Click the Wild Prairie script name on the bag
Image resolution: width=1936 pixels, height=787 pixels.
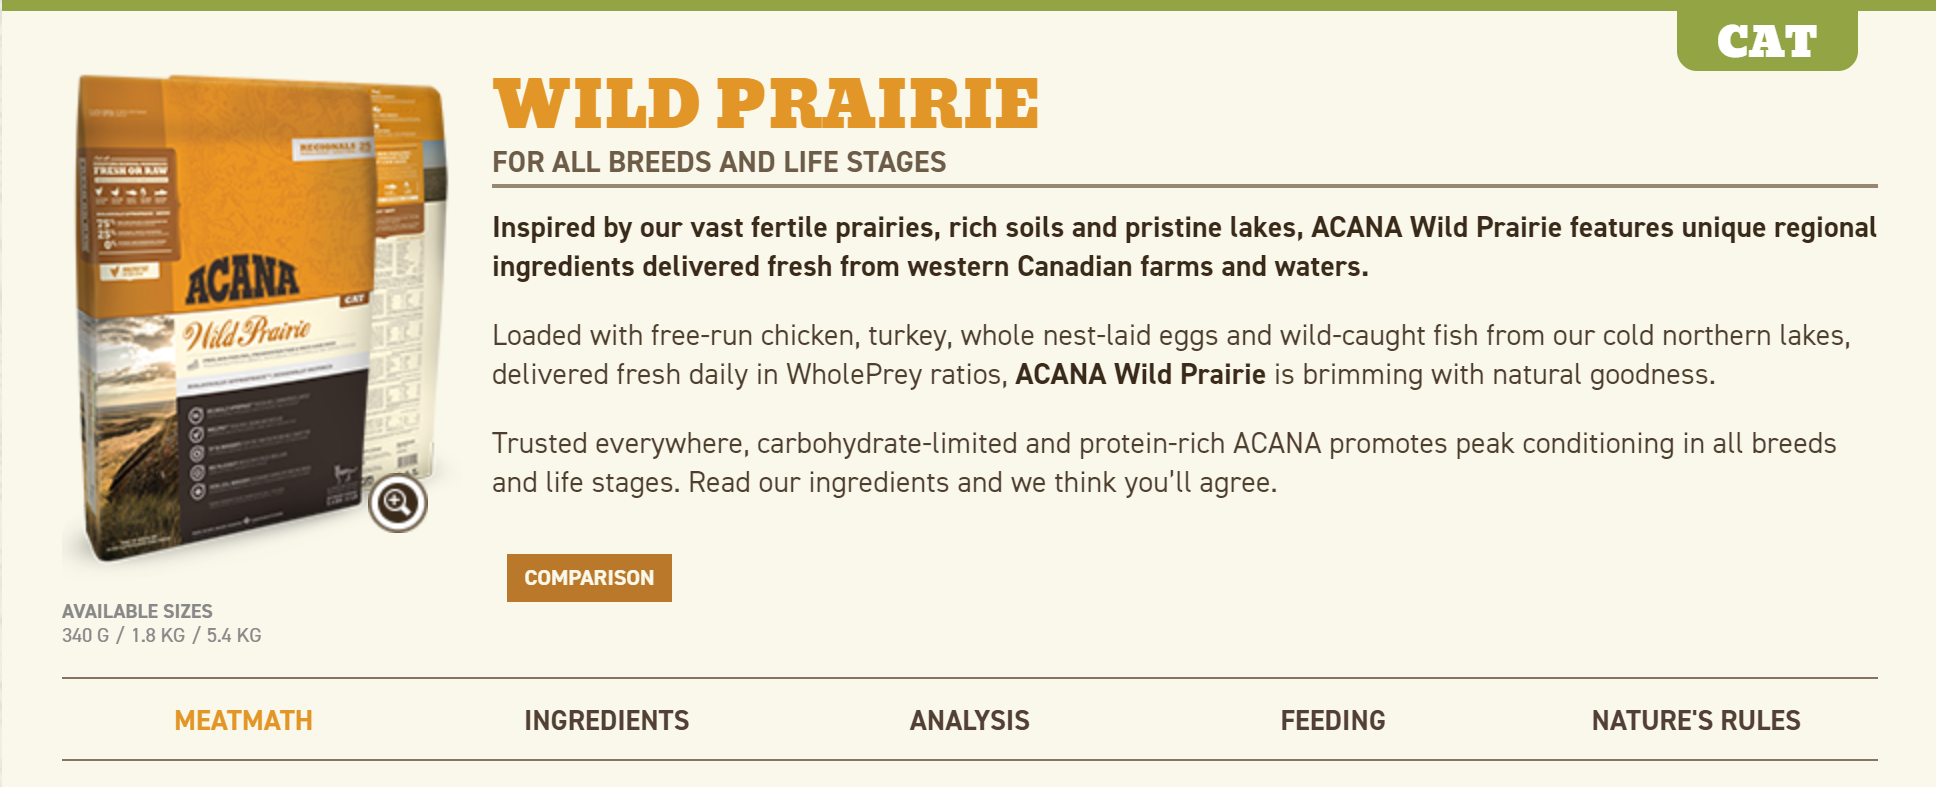246,333
